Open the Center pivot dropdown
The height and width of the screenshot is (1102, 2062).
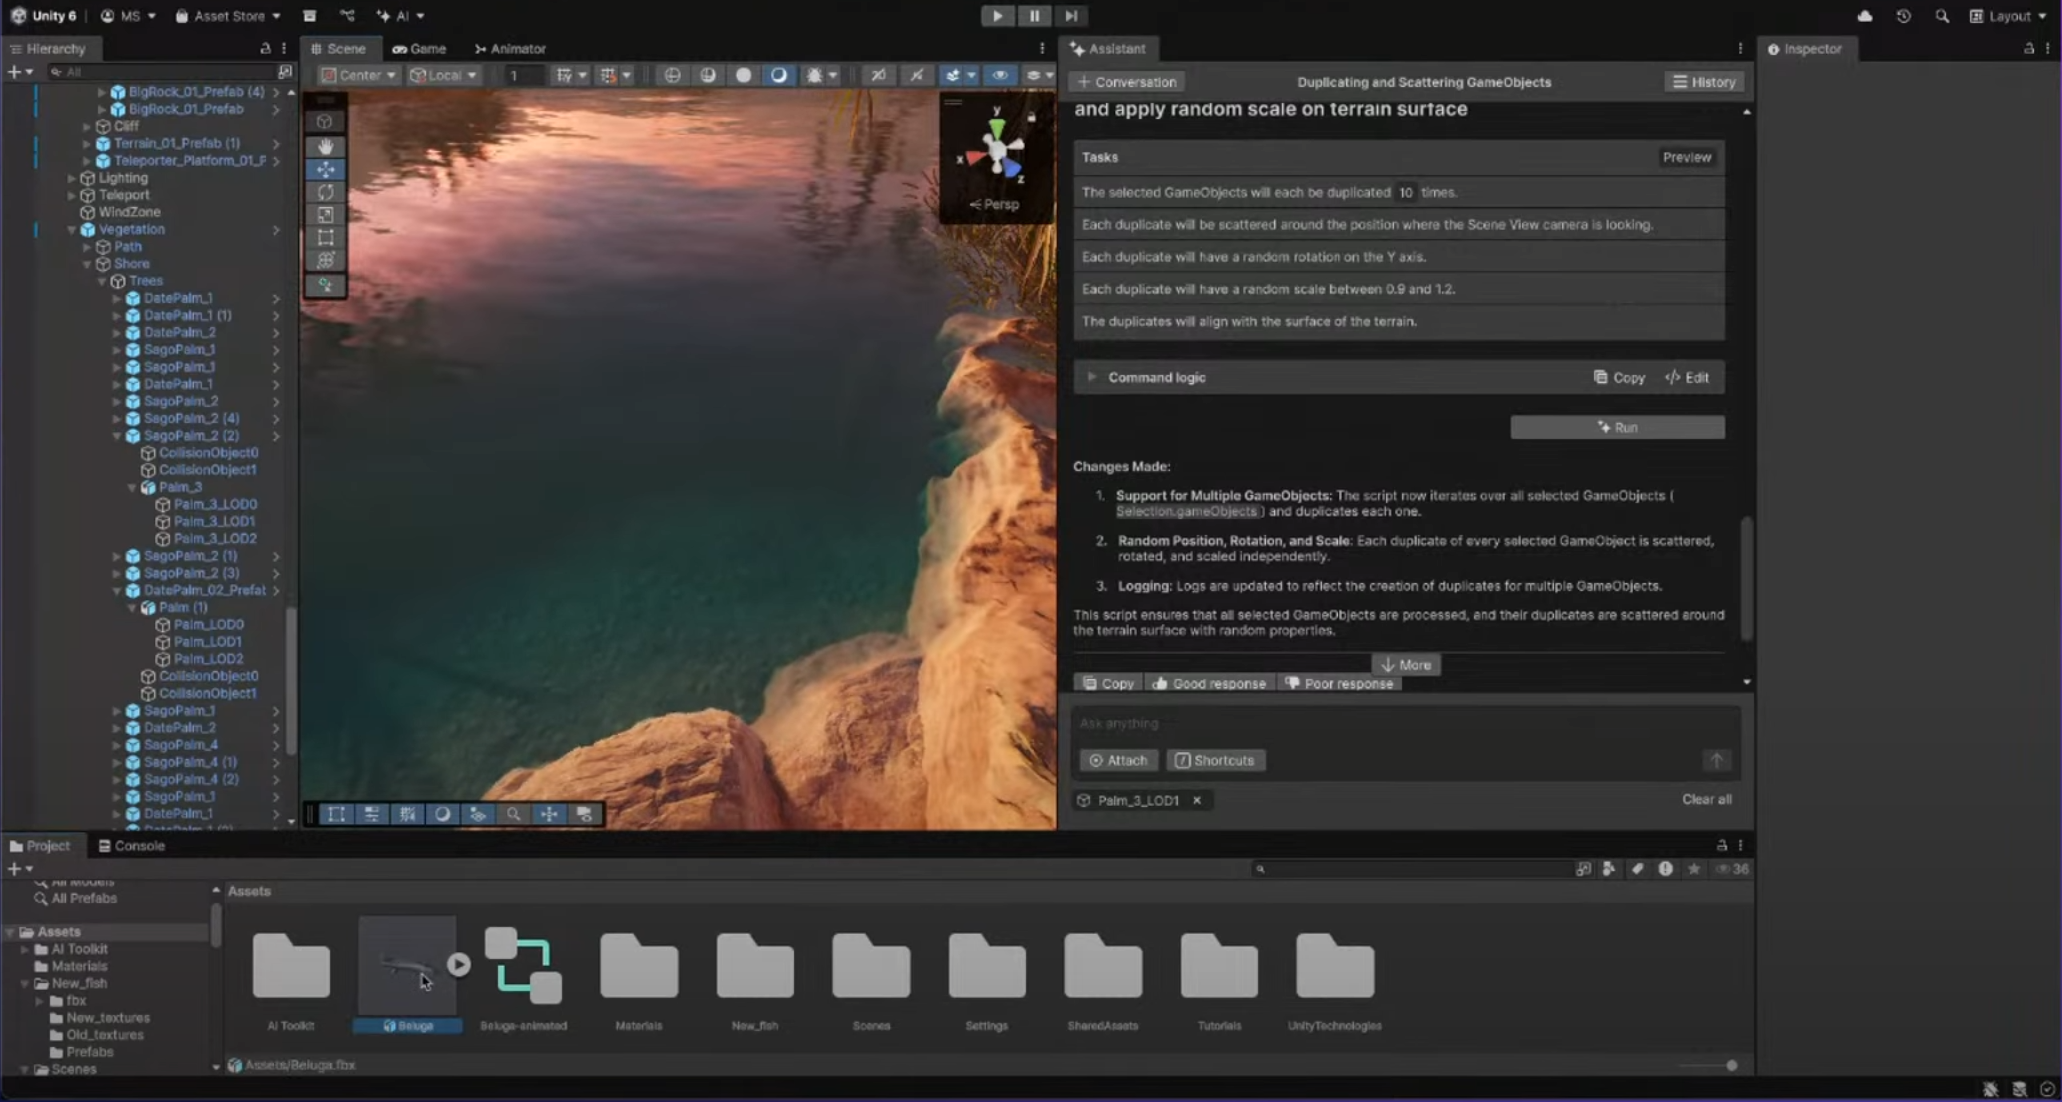358,75
